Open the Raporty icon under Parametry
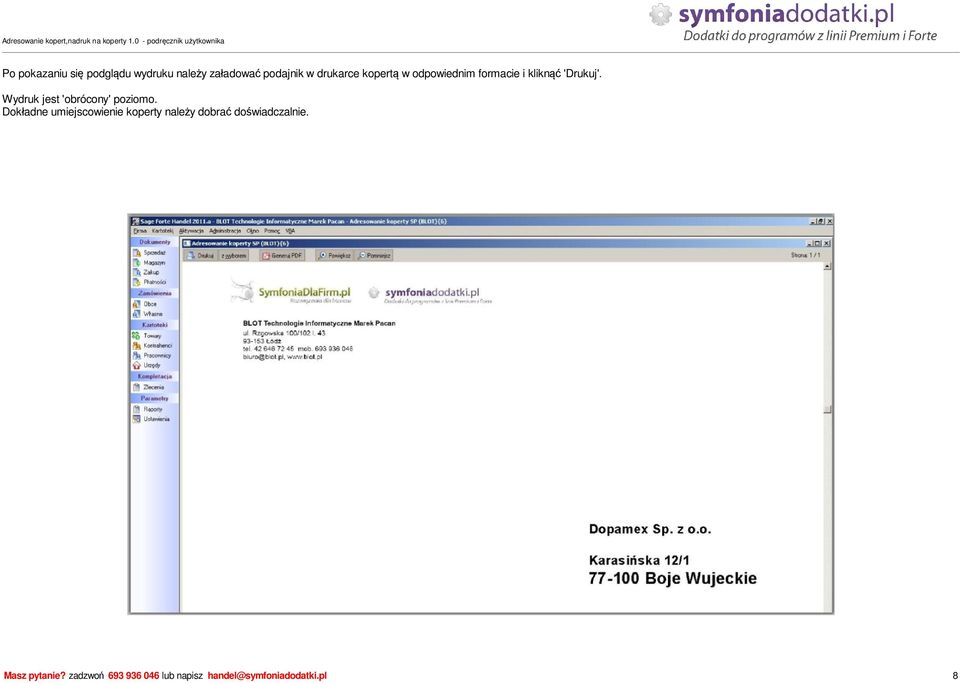Image resolution: width=960 pixels, height=683 pixels. point(137,409)
